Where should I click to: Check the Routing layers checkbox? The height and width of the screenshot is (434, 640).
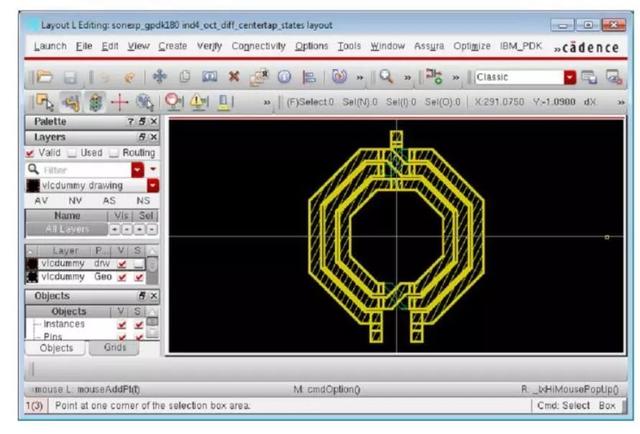(x=114, y=153)
